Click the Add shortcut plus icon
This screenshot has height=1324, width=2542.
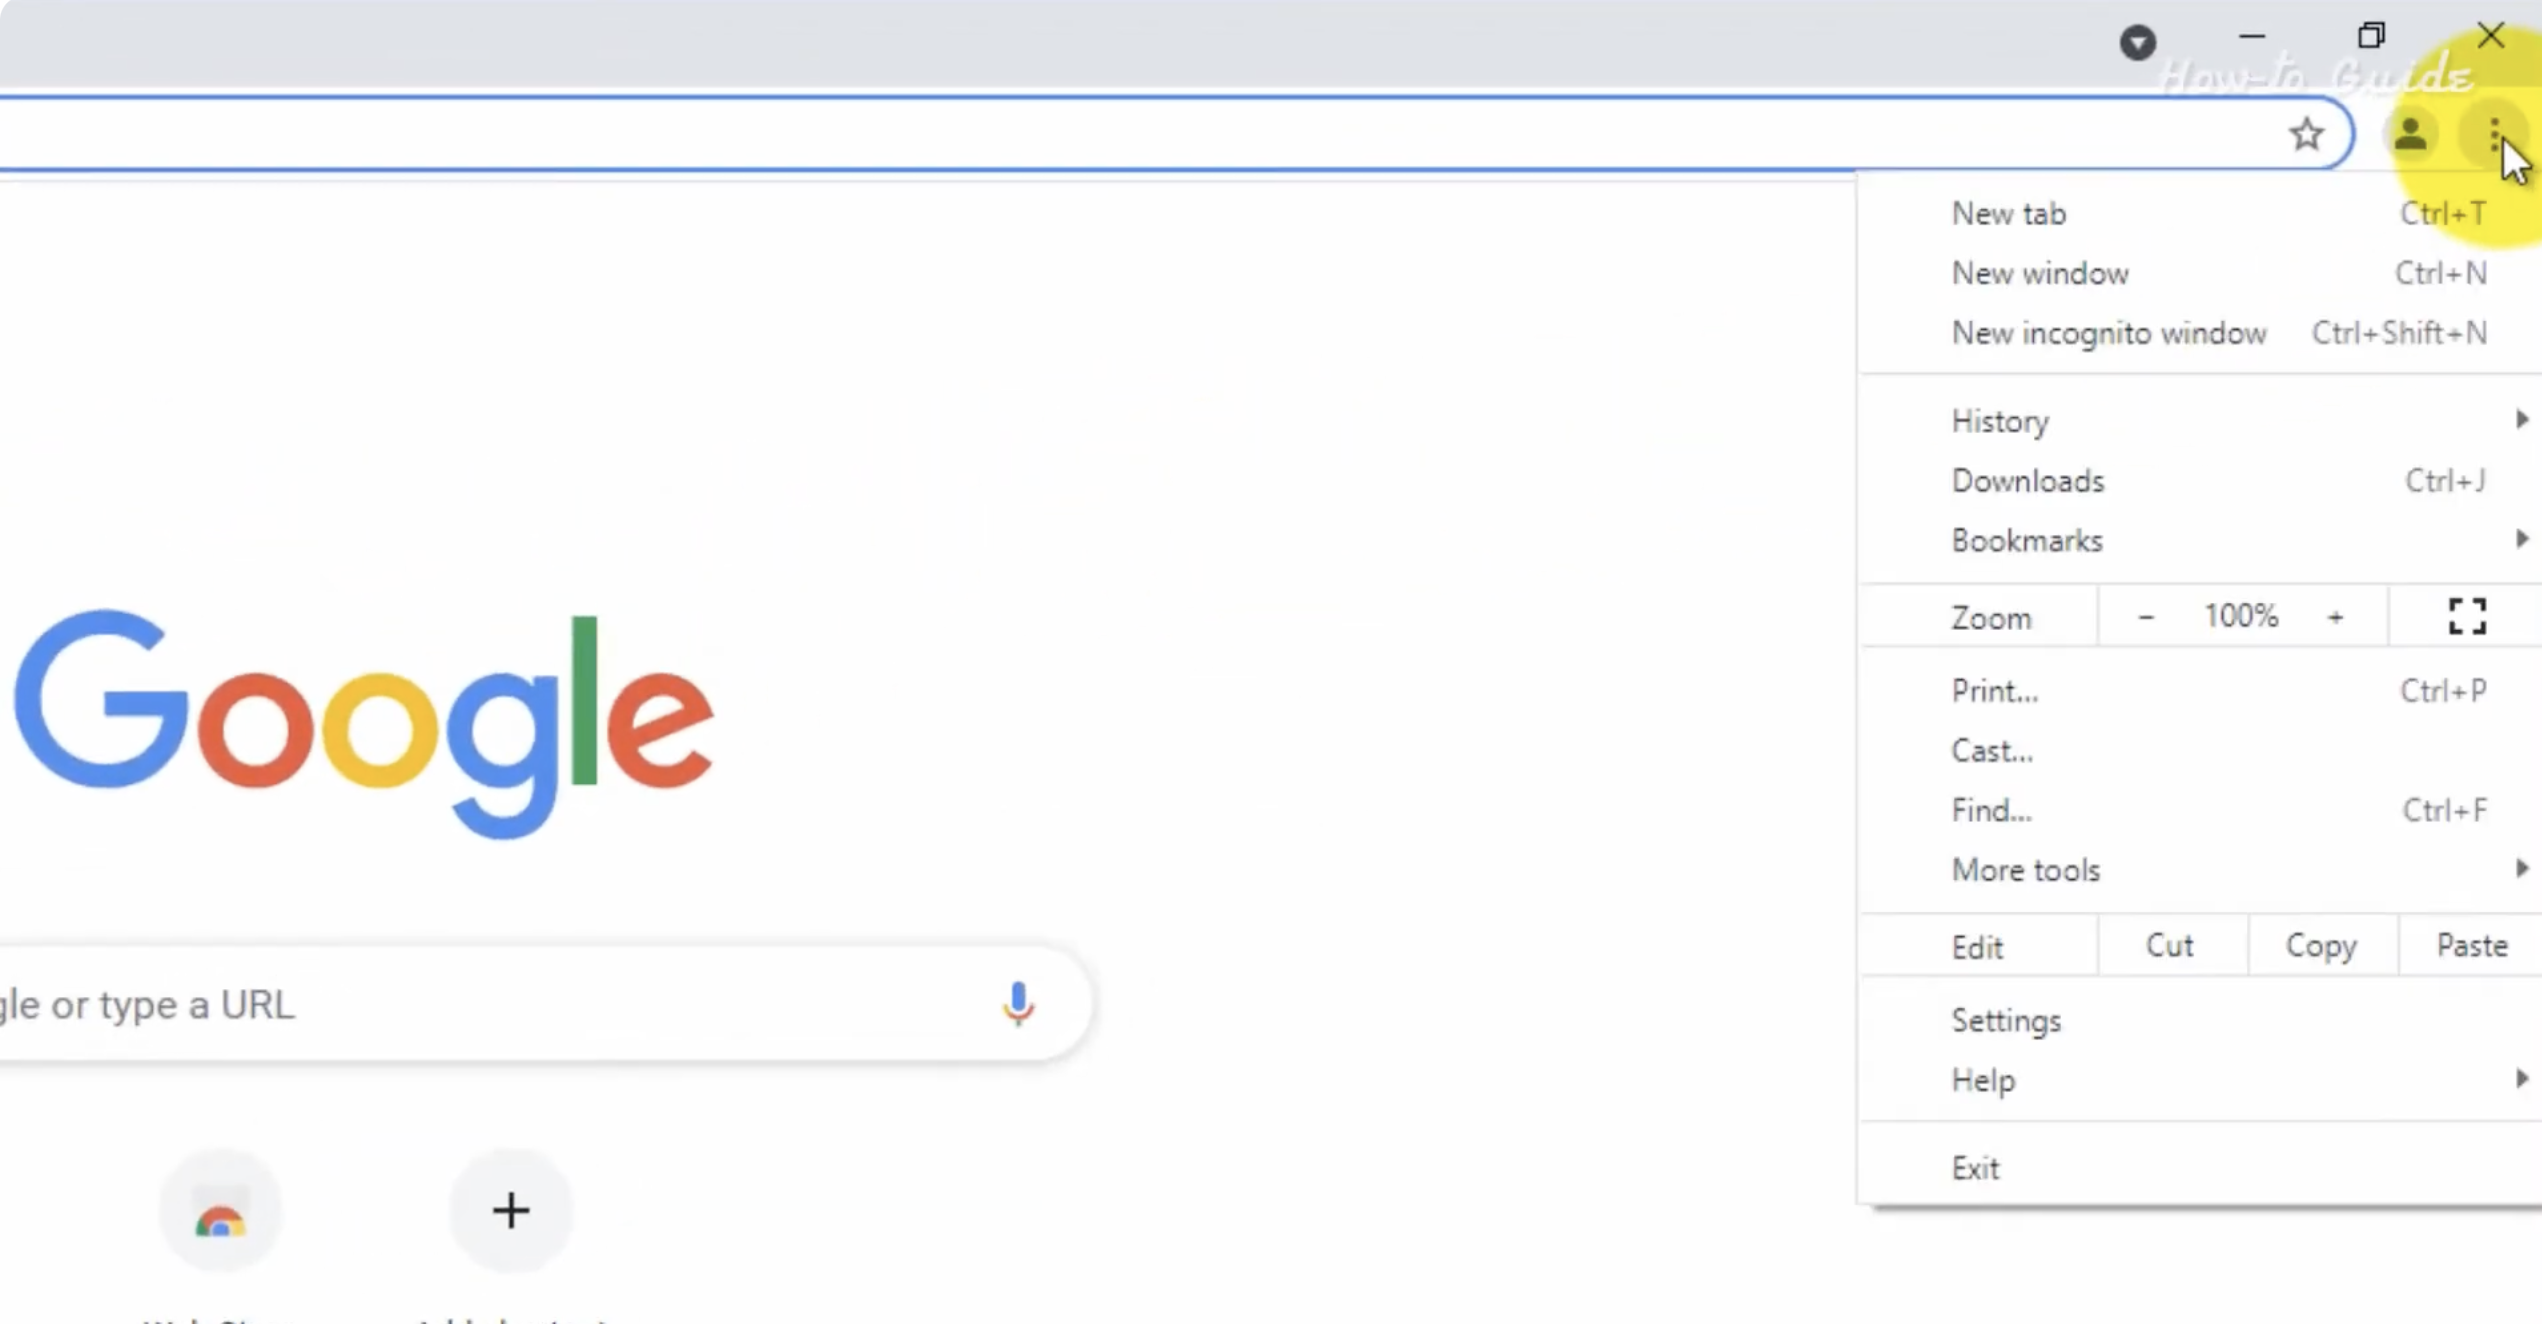[x=510, y=1211]
